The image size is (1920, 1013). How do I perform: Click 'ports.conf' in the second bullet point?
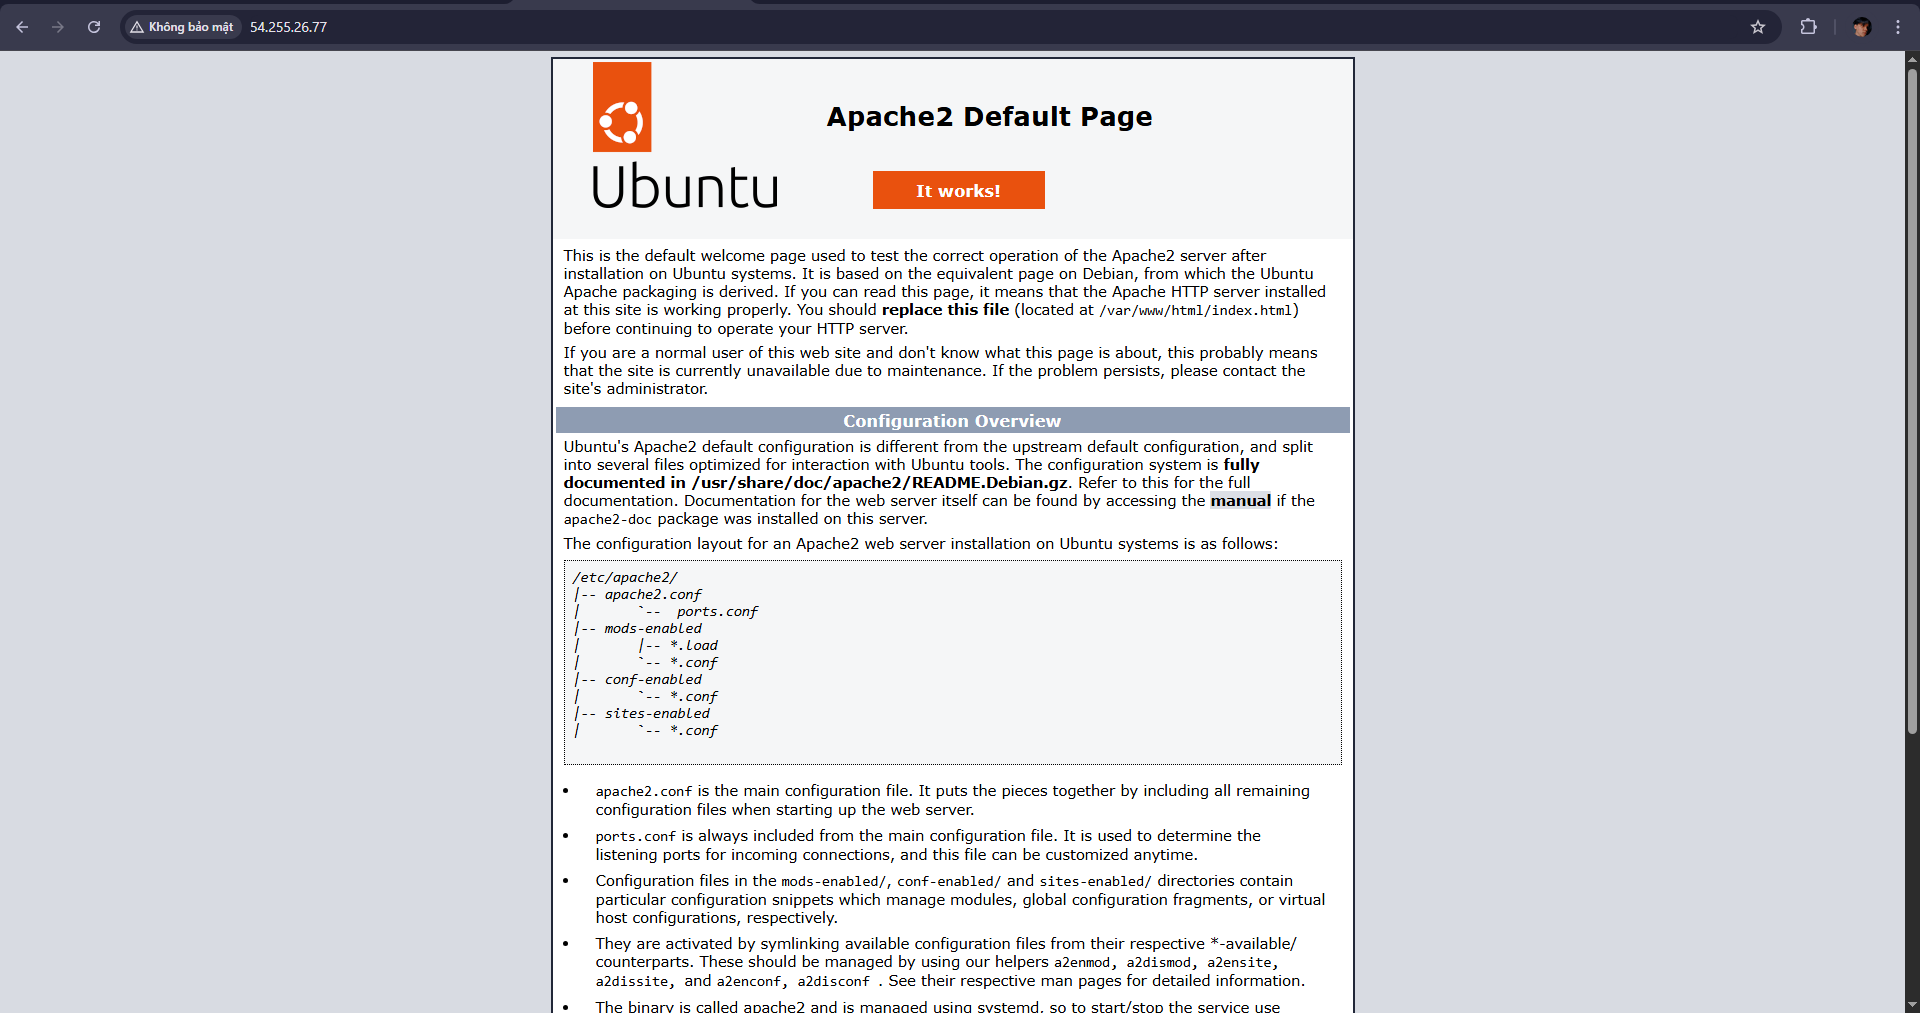pyautogui.click(x=636, y=837)
